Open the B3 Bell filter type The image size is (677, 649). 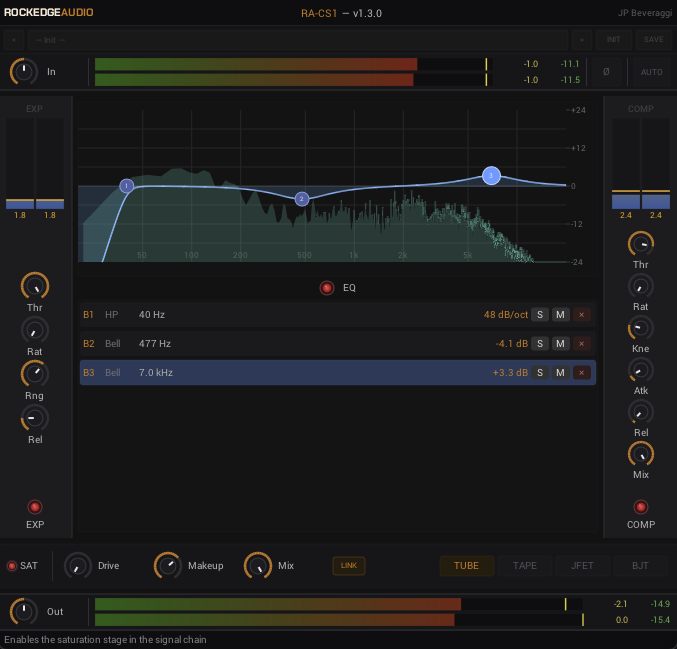click(x=113, y=373)
